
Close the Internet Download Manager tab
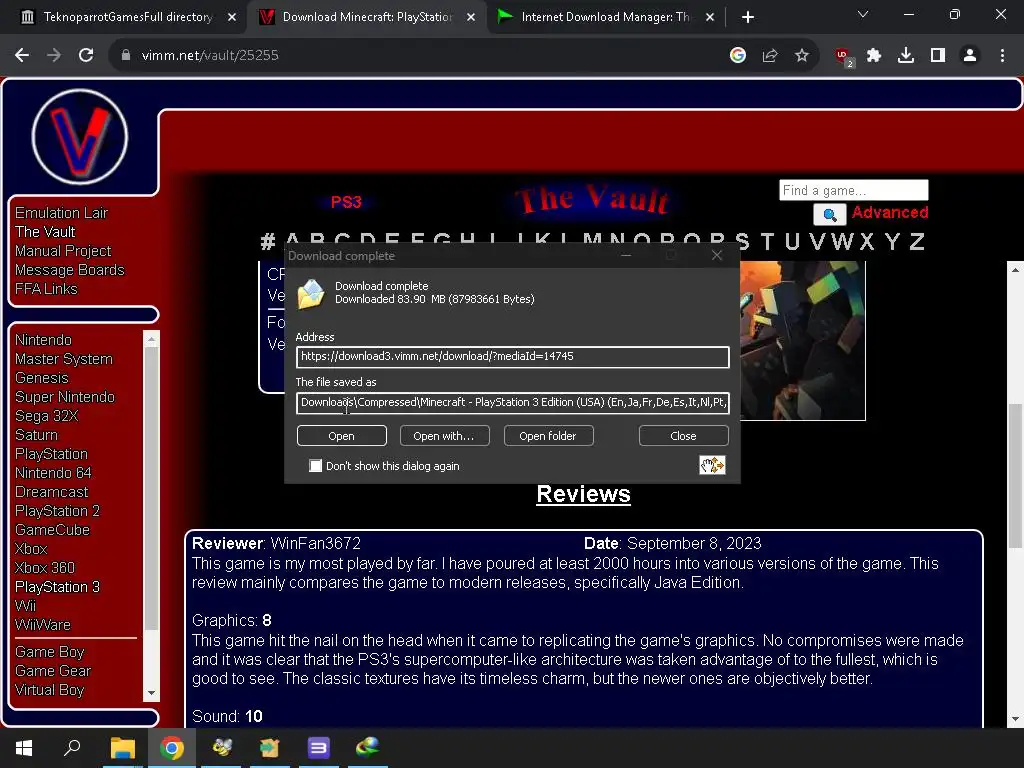710,17
